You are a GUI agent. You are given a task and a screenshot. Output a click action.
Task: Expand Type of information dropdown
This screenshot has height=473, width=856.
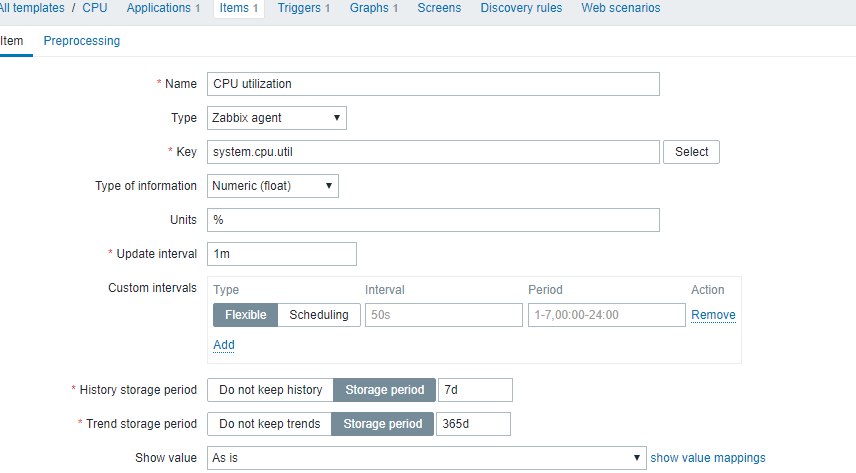pyautogui.click(x=273, y=186)
